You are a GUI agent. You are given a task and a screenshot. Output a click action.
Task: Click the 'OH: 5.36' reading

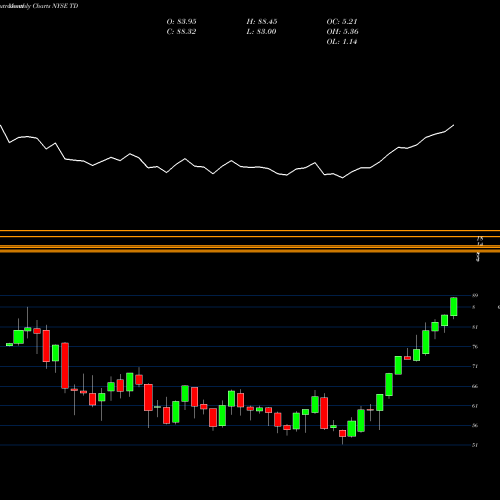(342, 32)
